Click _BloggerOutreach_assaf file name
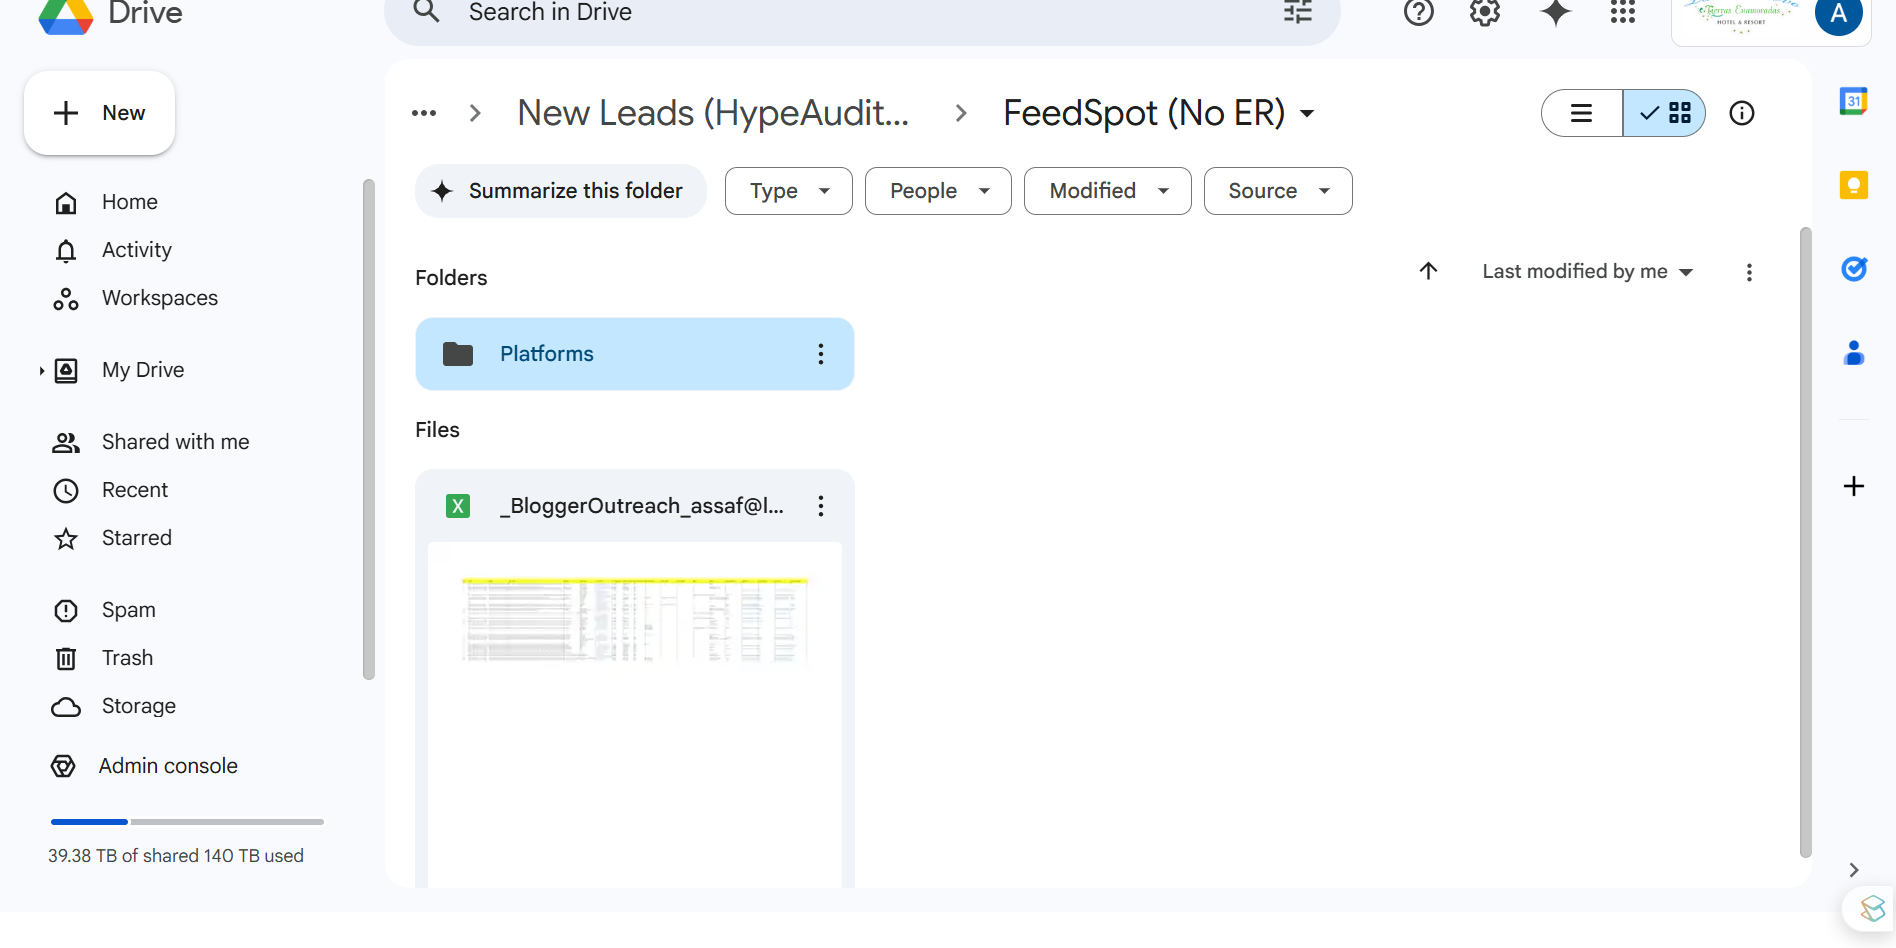The width and height of the screenshot is (1896, 948). (641, 506)
